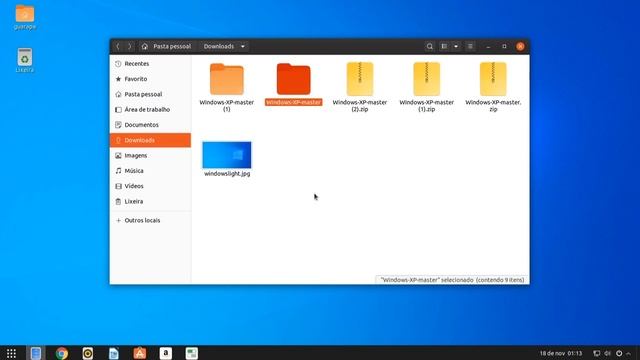The height and width of the screenshot is (360, 640).
Task: Open Favorito in the sidebar
Action: pyautogui.click(x=150, y=79)
